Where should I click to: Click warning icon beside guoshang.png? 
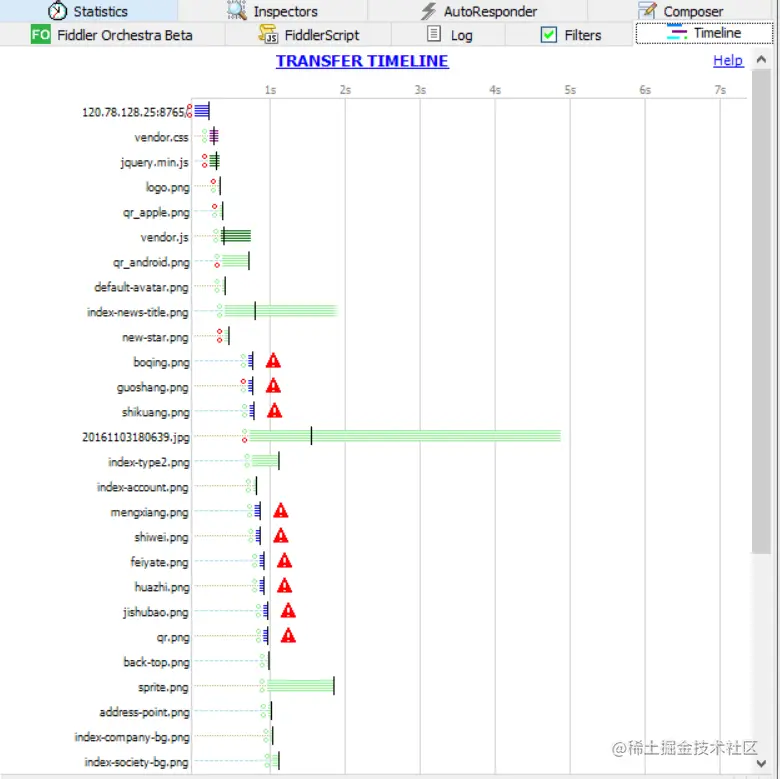click(273, 386)
